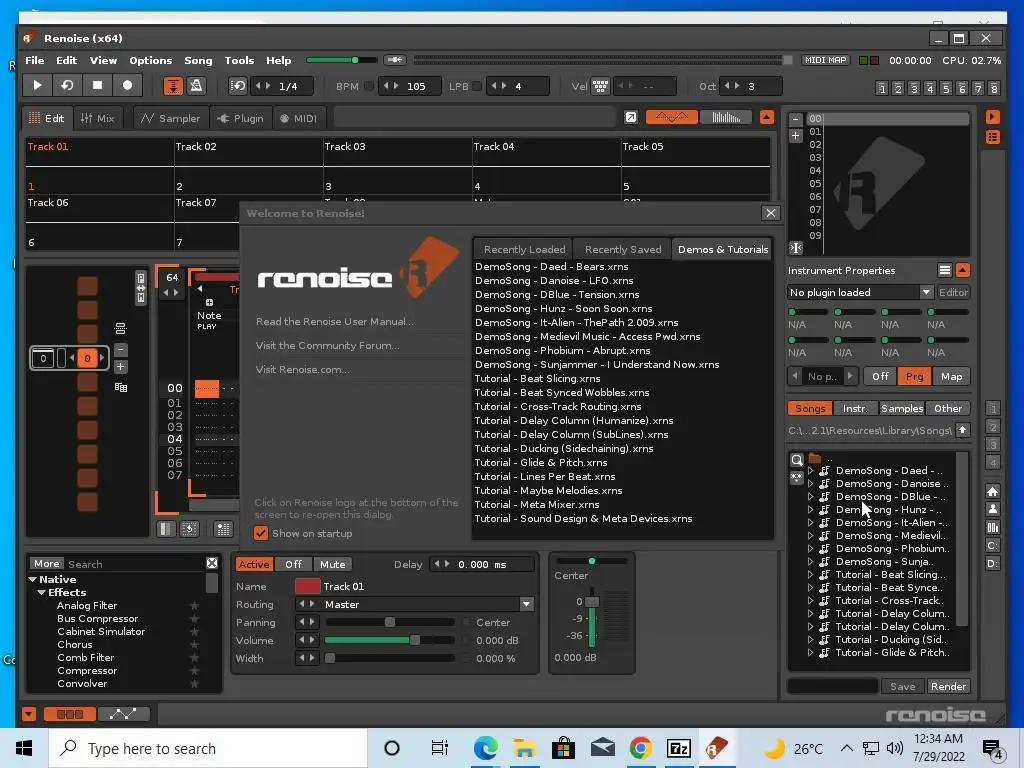
Task: Click the Render button
Action: (x=948, y=686)
